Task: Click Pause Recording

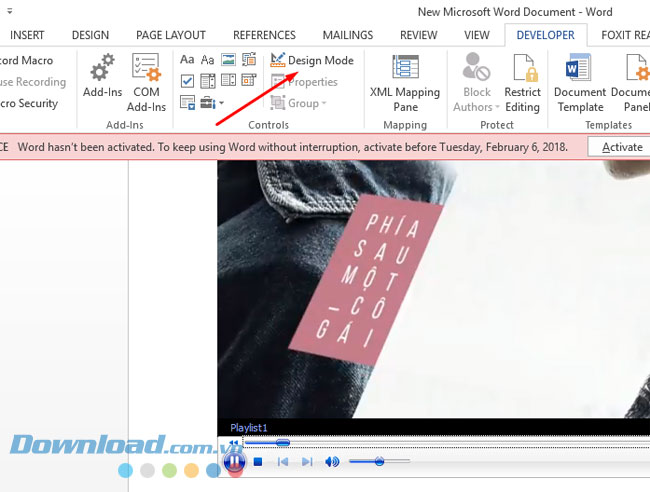Action: point(33,82)
